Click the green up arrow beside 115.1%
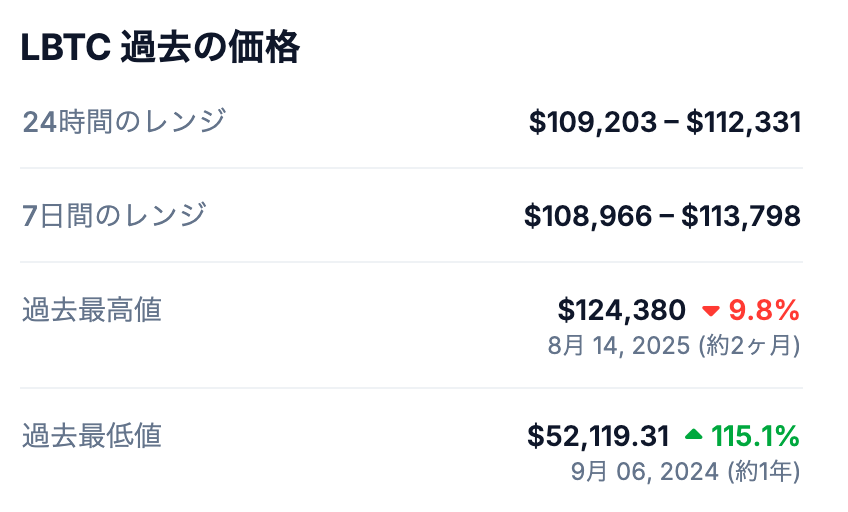 point(694,435)
